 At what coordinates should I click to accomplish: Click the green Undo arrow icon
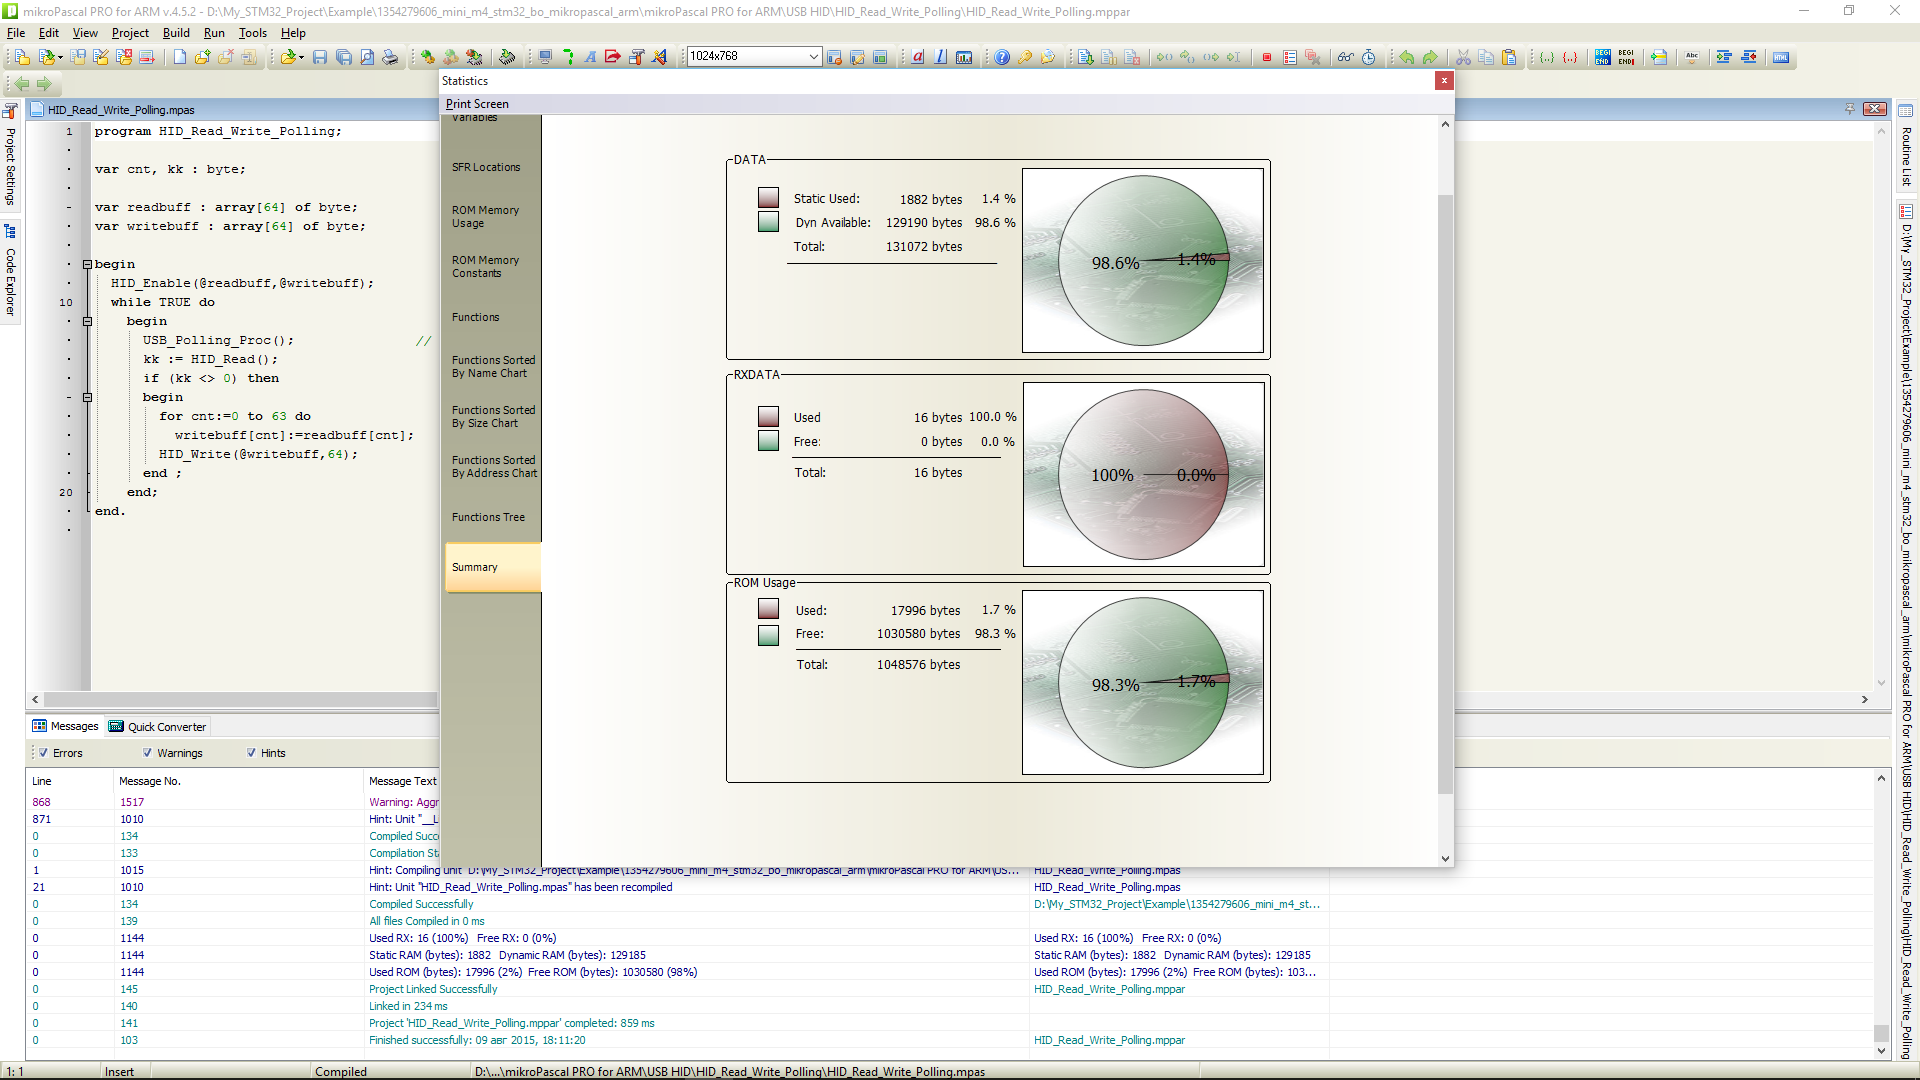(1407, 57)
